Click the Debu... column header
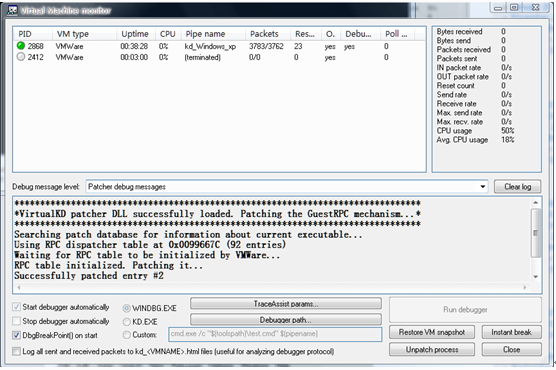556x370 pixels. point(361,34)
